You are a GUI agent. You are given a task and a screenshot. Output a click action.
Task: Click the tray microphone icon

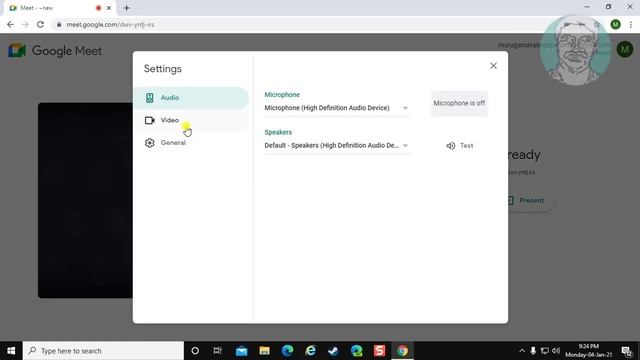pyautogui.click(x=533, y=351)
